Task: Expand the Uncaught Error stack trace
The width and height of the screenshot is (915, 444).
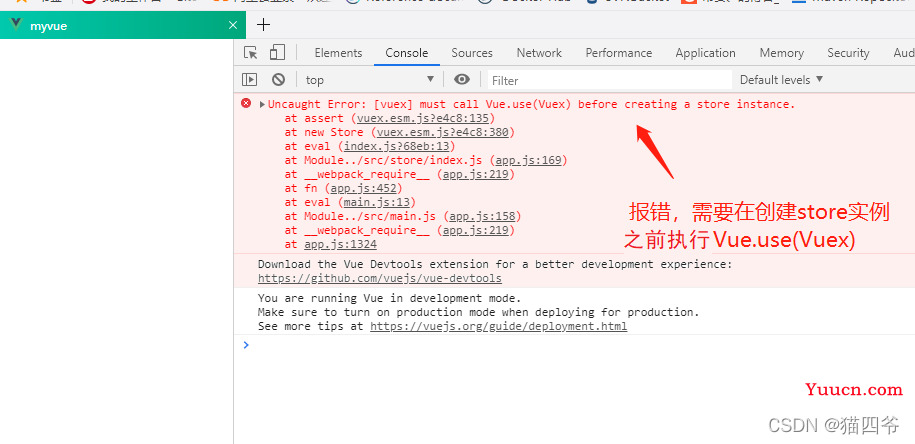Action: (262, 104)
